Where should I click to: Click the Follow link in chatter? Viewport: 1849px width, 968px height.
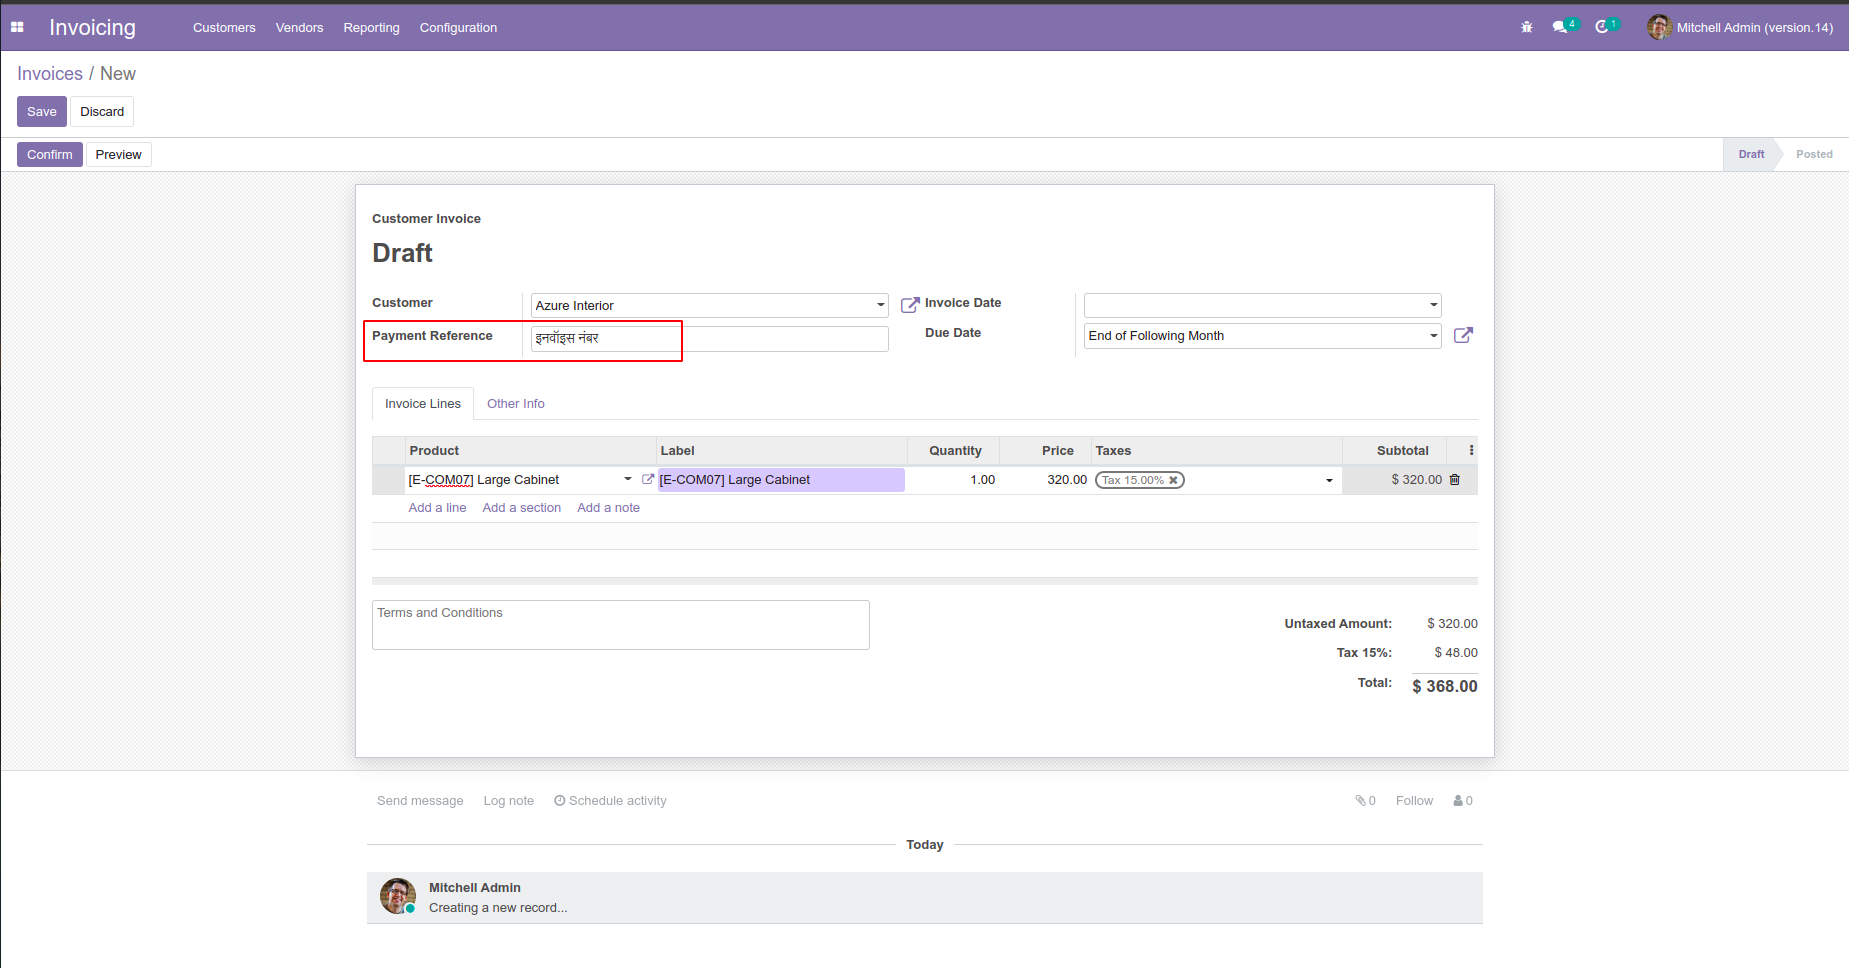(1414, 801)
